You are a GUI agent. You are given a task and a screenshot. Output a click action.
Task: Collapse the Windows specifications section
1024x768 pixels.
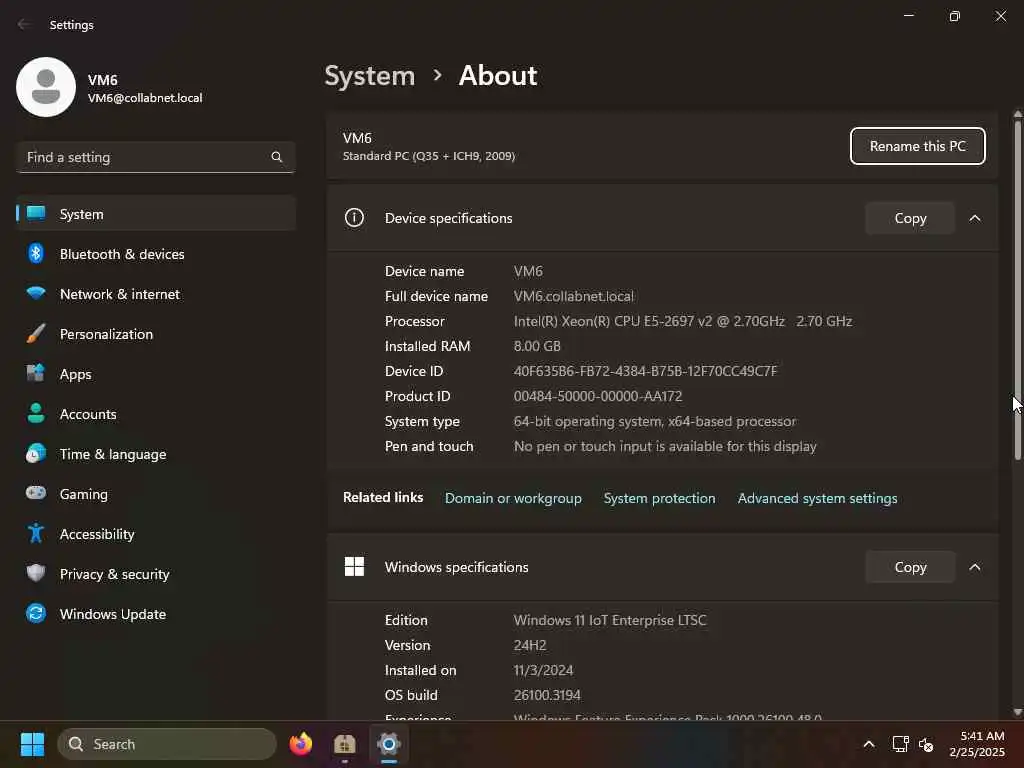click(x=975, y=567)
